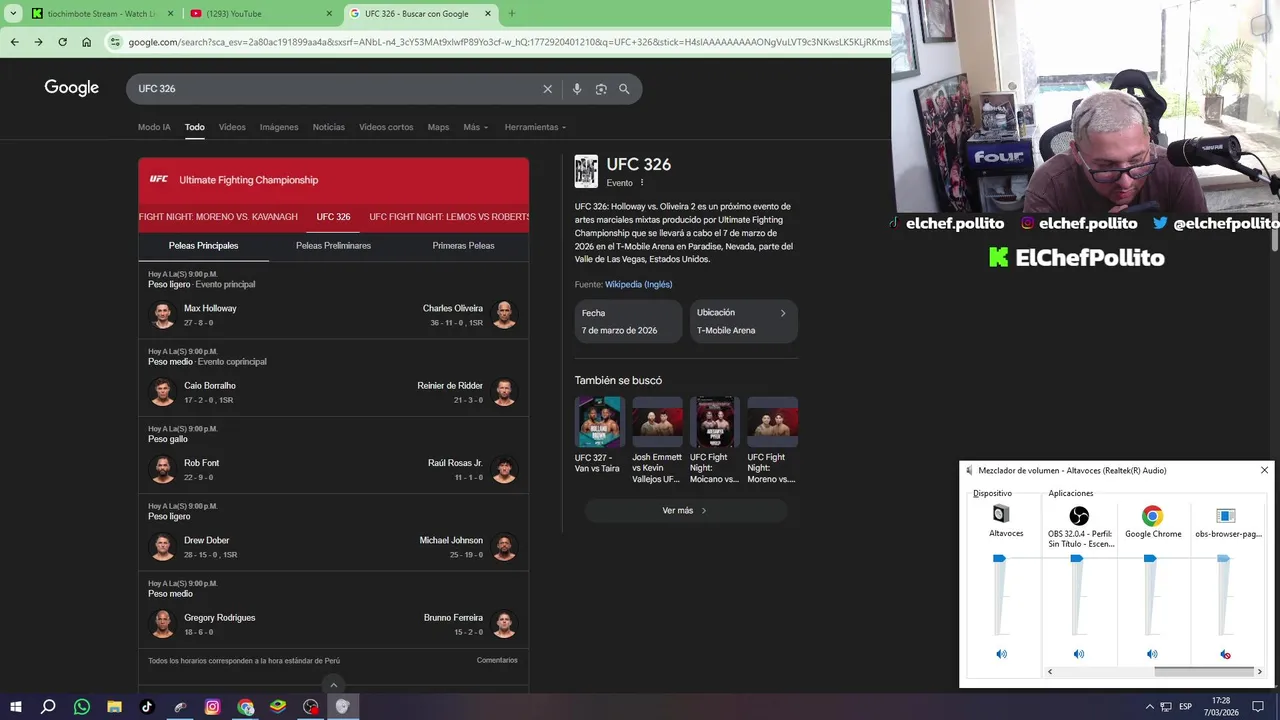Open Max Holloway fighter link
Viewport: 1280px width, 720px height.
point(210,308)
